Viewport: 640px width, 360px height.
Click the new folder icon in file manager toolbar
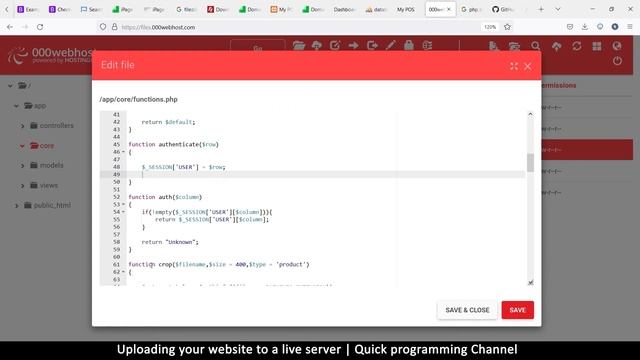coord(299,45)
